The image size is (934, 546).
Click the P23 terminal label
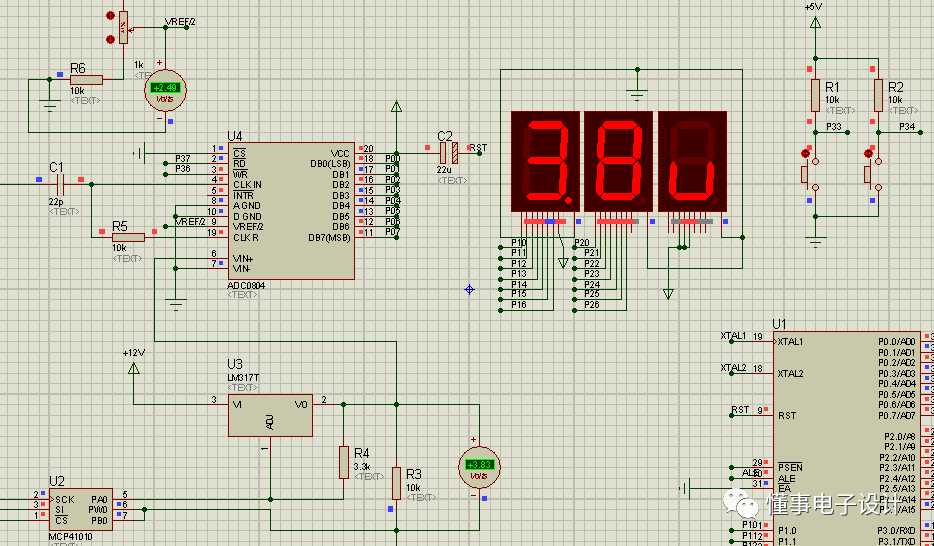click(x=591, y=273)
